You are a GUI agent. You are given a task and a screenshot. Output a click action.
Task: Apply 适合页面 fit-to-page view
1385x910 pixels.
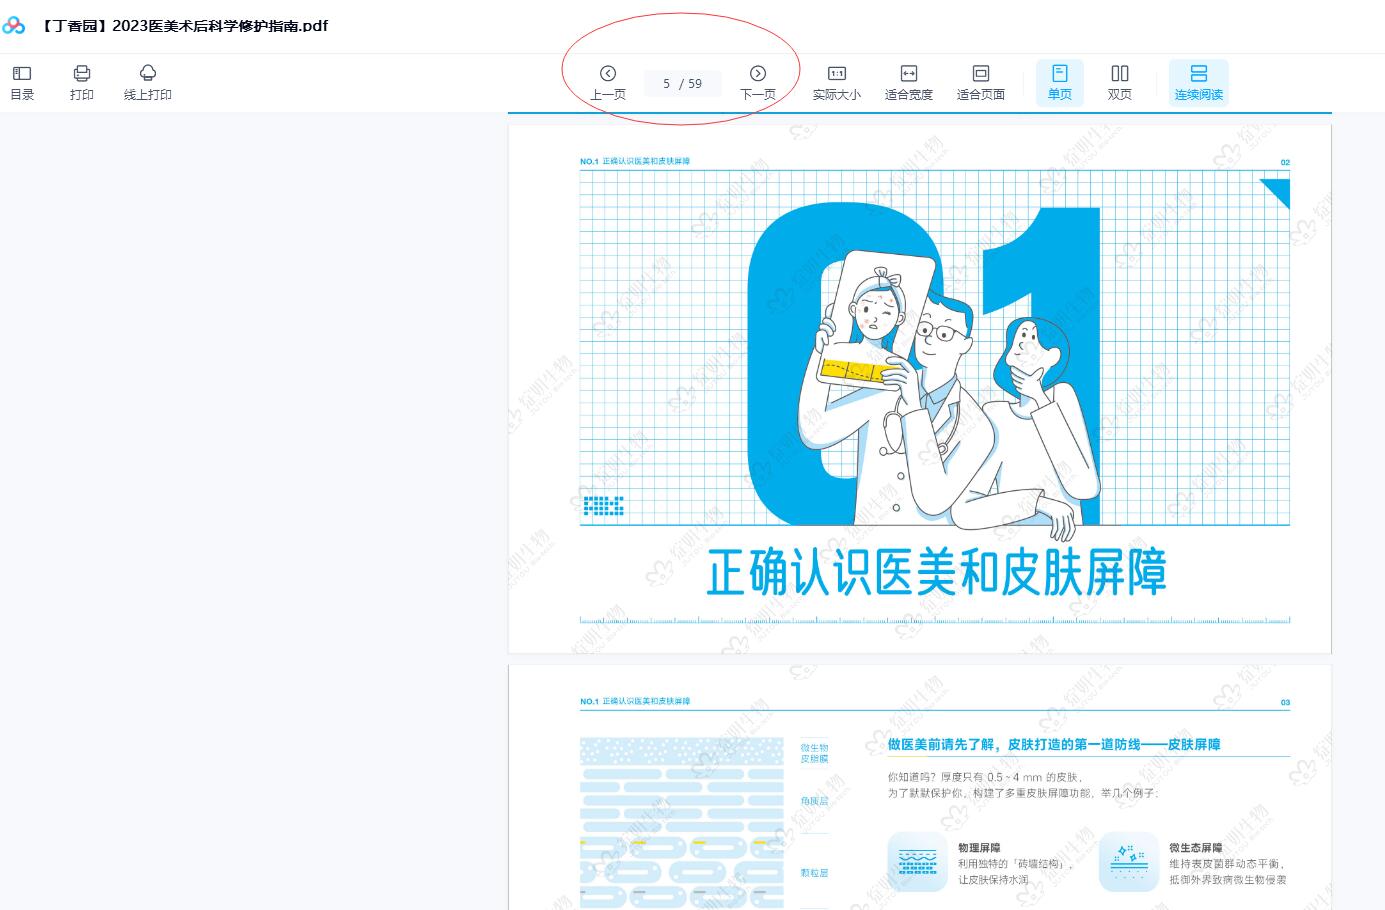tap(980, 82)
